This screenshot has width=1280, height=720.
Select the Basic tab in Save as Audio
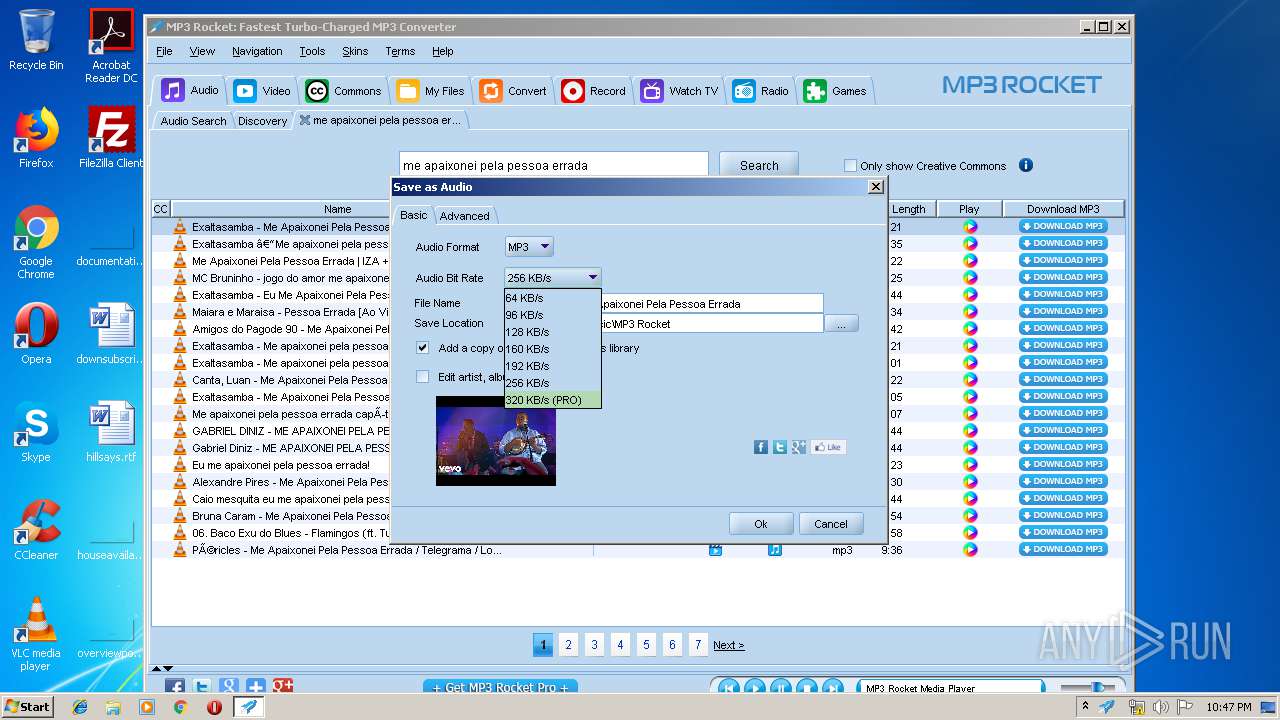tap(414, 215)
